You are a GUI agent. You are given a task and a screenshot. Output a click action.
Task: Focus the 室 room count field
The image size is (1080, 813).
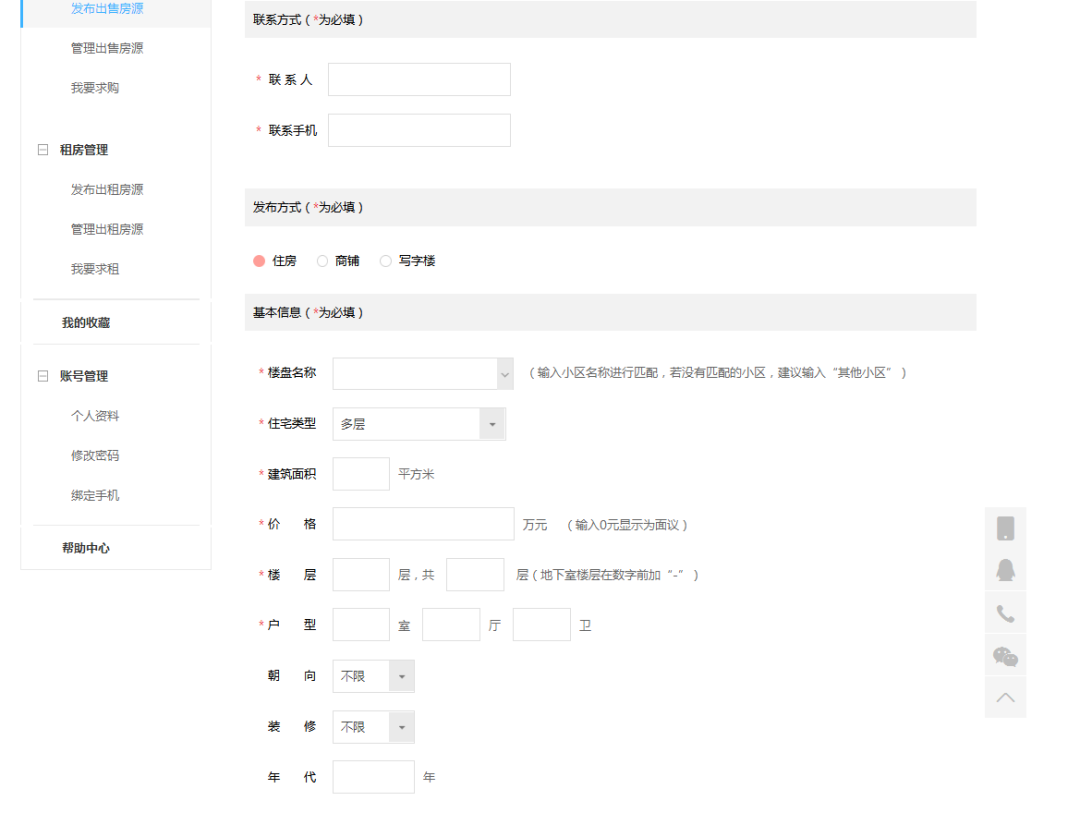click(x=361, y=625)
